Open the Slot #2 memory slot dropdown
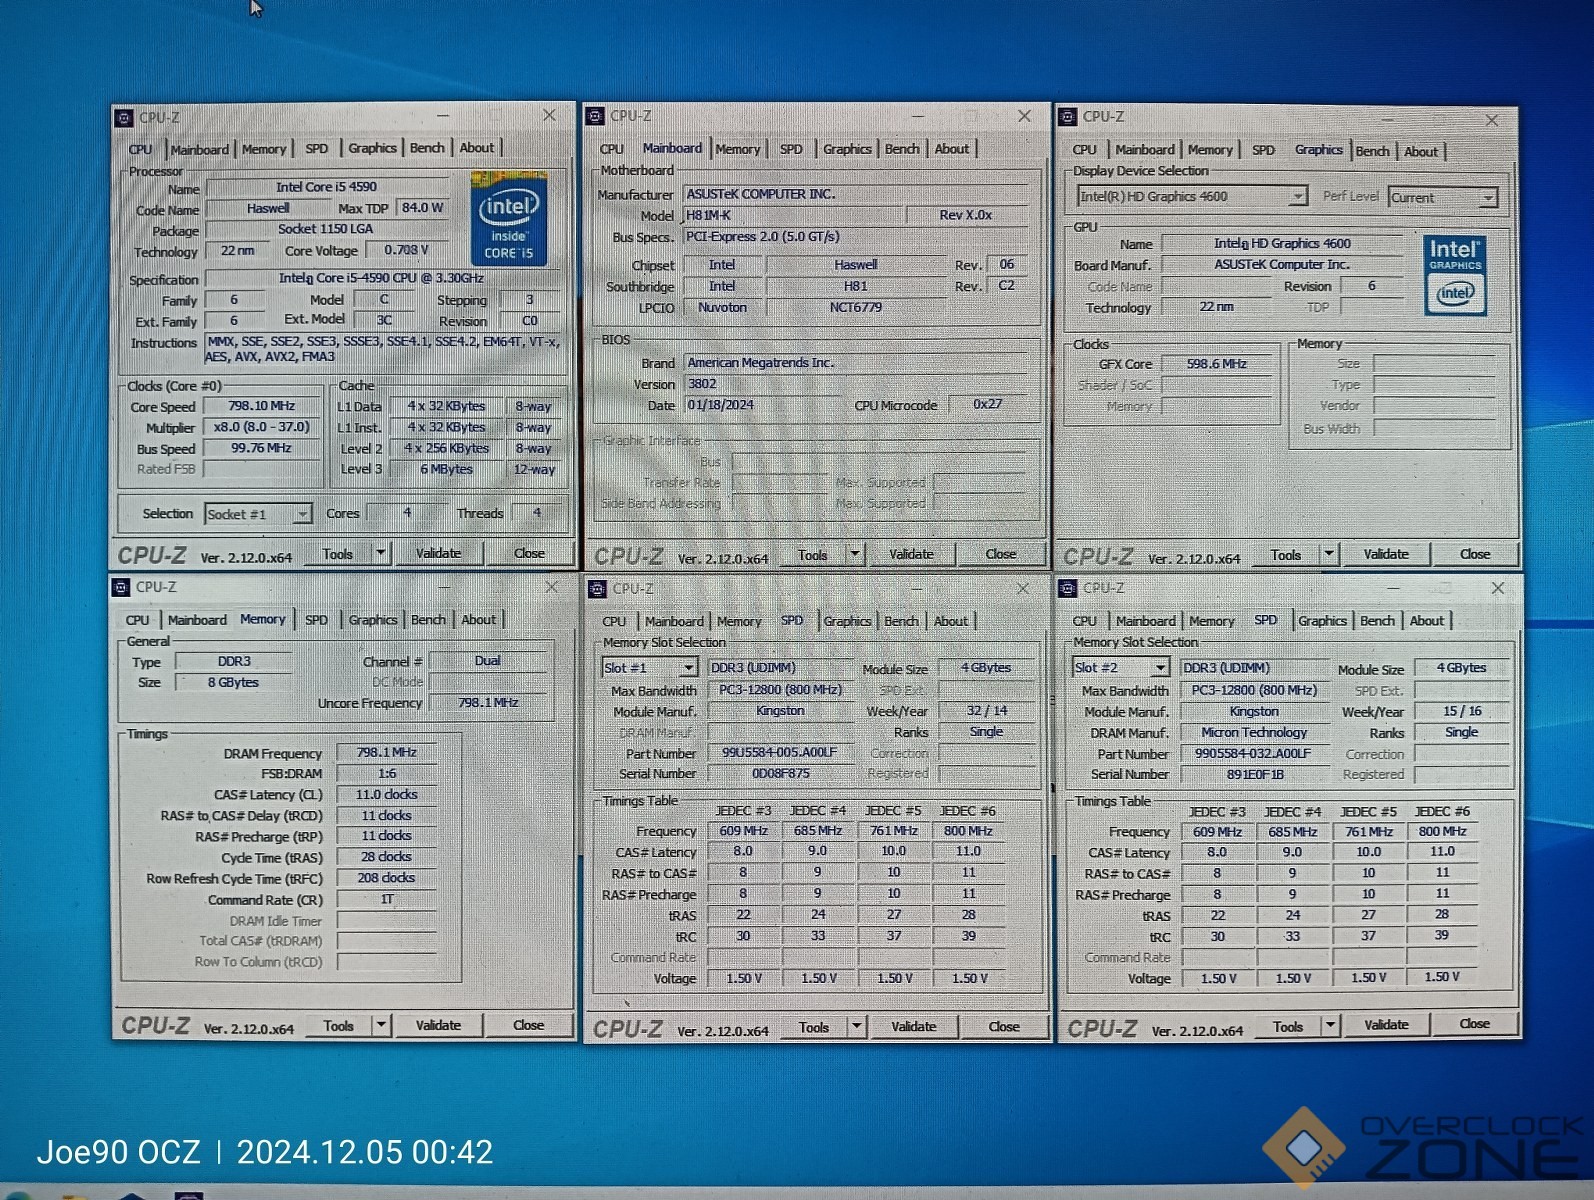This screenshot has height=1200, width=1594. click(x=1121, y=667)
